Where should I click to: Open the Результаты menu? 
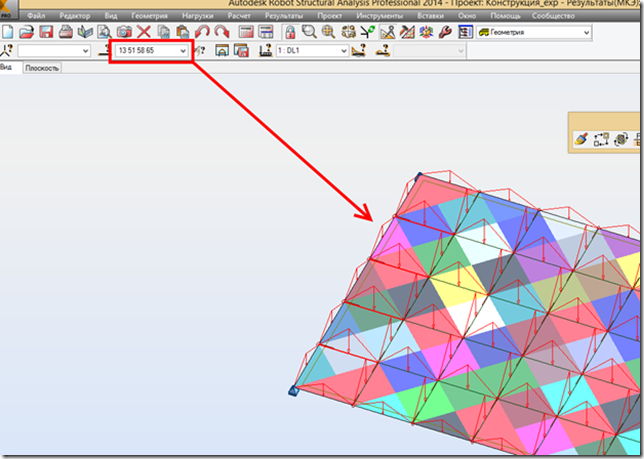coord(284,16)
